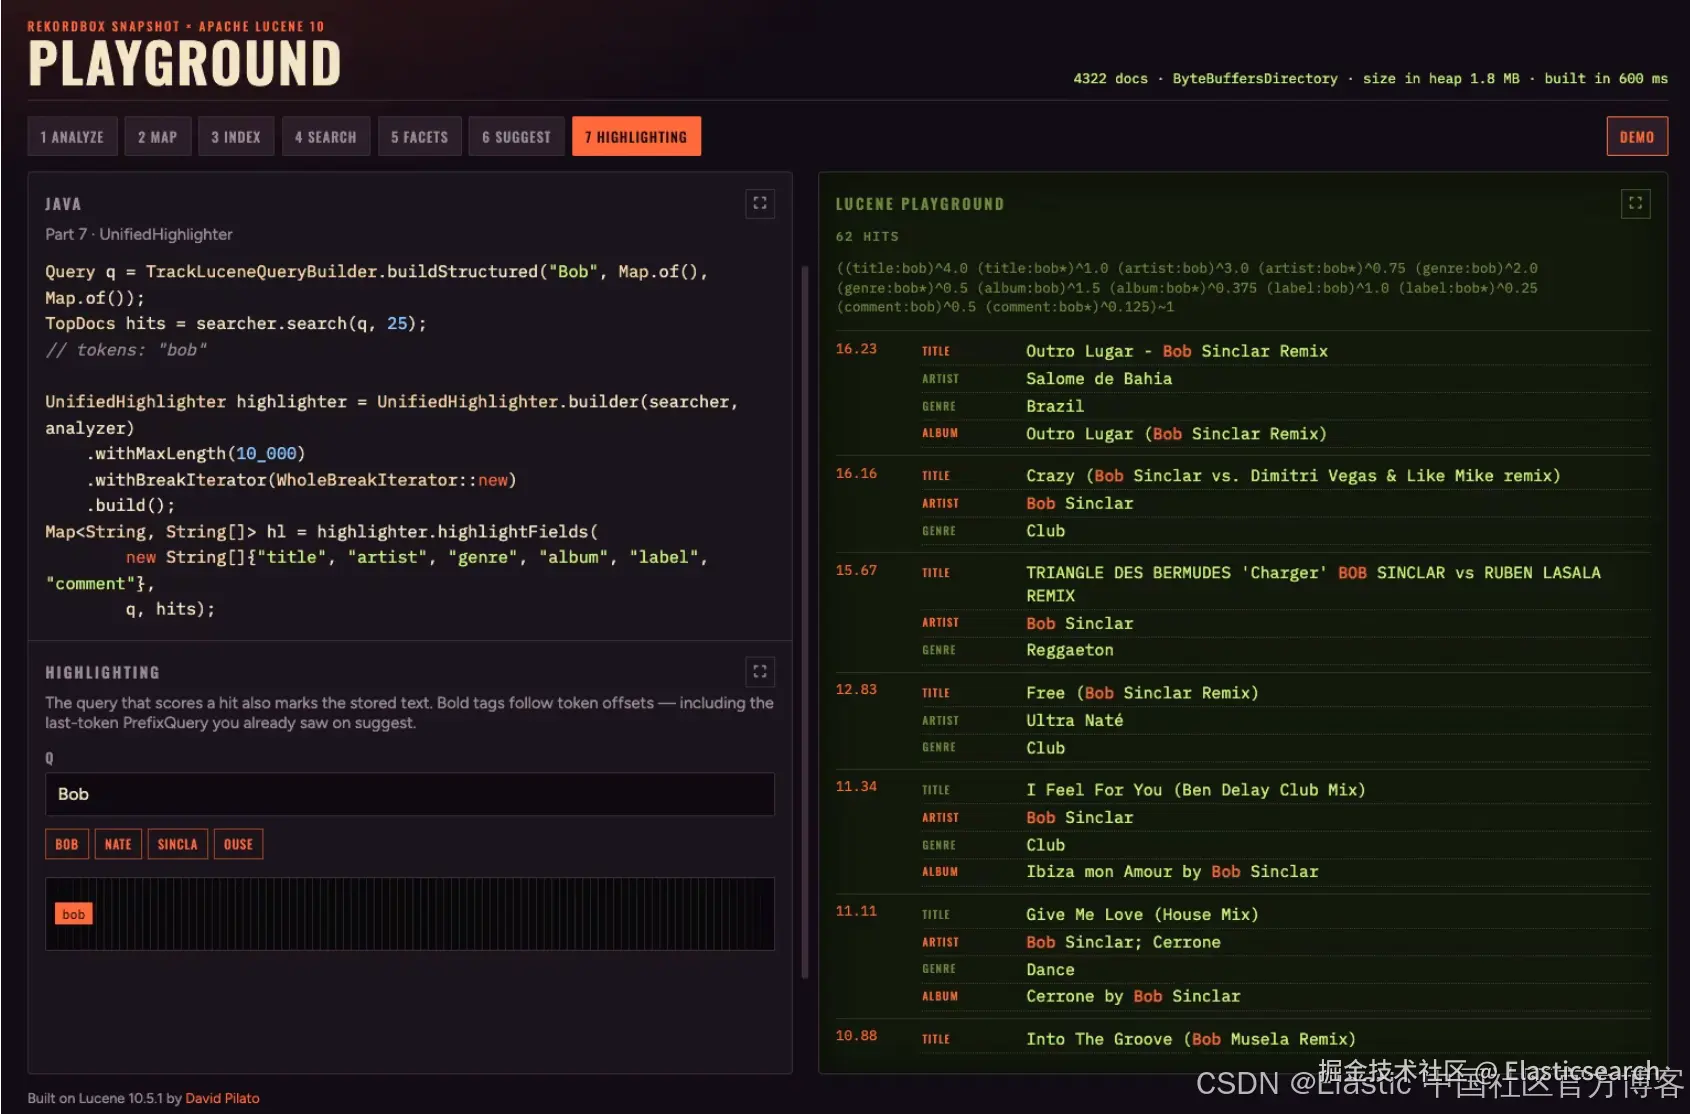The height and width of the screenshot is (1114, 1690).
Task: Focus the Q query input field
Action: [410, 794]
